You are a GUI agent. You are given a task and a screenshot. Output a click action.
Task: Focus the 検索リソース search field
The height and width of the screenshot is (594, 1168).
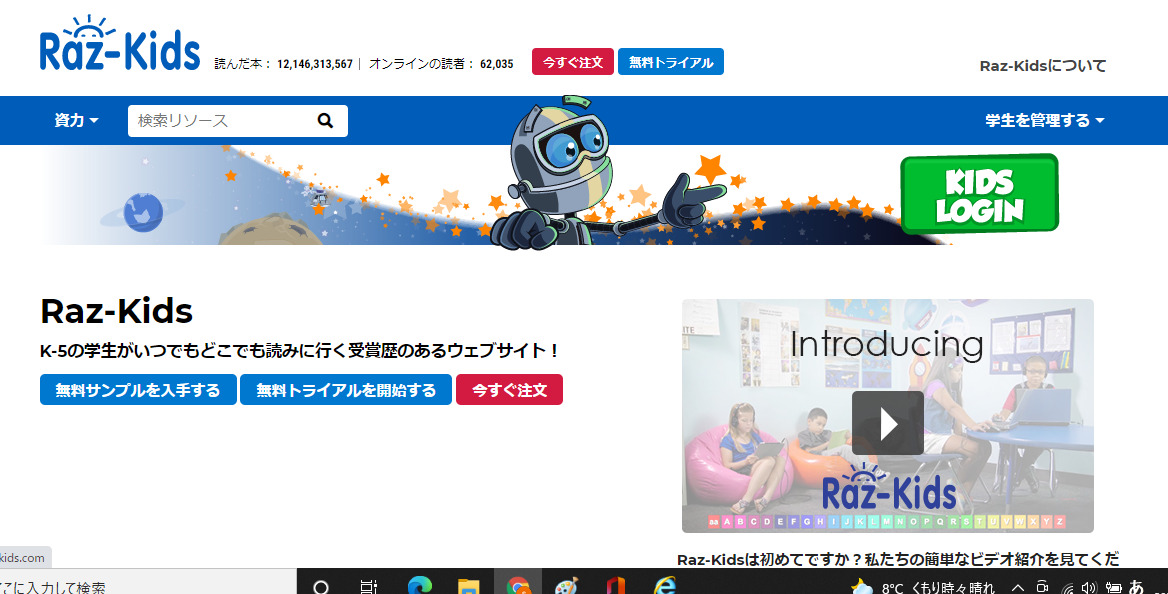coord(218,121)
